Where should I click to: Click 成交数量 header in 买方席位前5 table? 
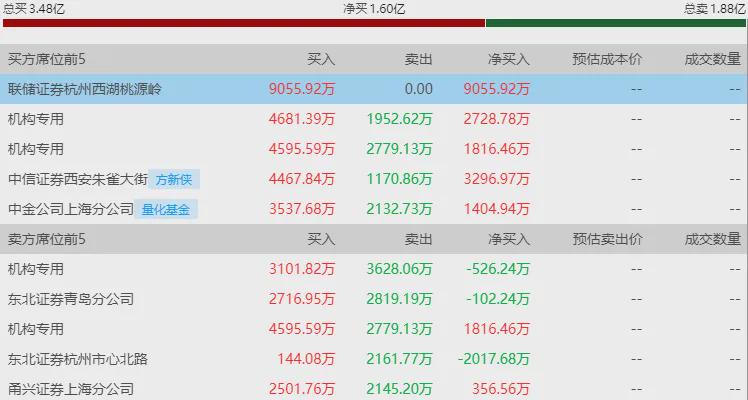coord(713,59)
